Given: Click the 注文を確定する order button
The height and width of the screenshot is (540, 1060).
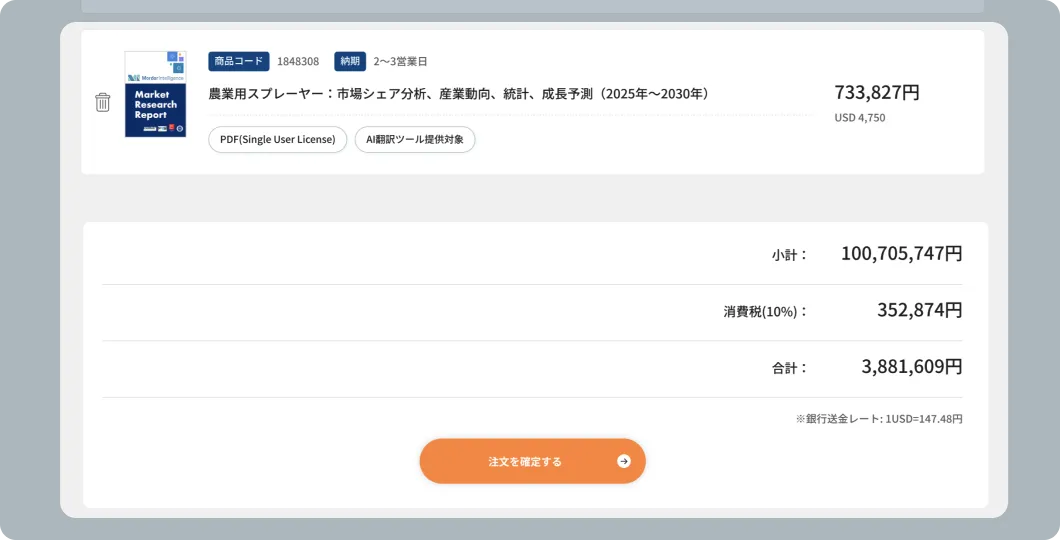Looking at the screenshot, I should (x=533, y=461).
